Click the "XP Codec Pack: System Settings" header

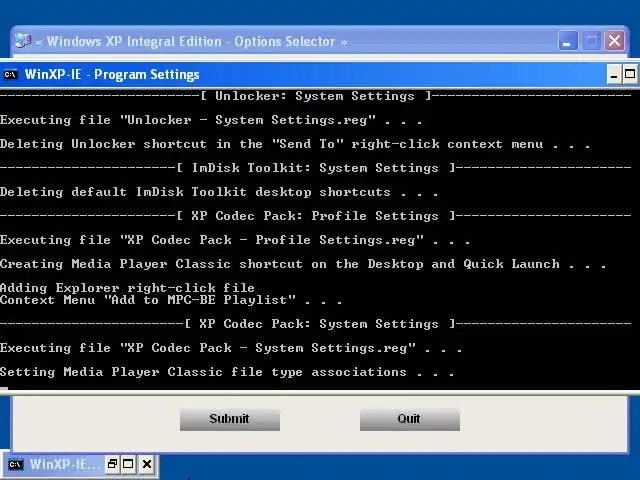[x=316, y=324]
